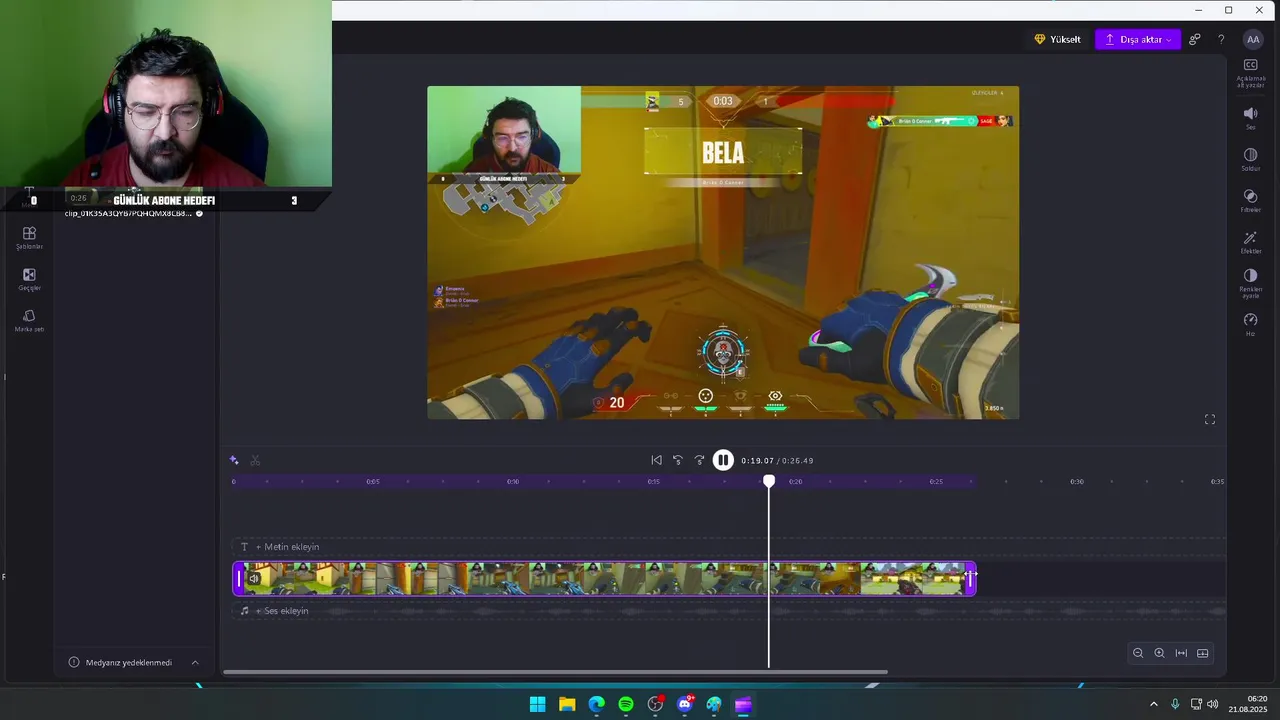Open the Ses (audio) properties panel
Viewport: 1280px width, 720px height.
click(1250, 118)
